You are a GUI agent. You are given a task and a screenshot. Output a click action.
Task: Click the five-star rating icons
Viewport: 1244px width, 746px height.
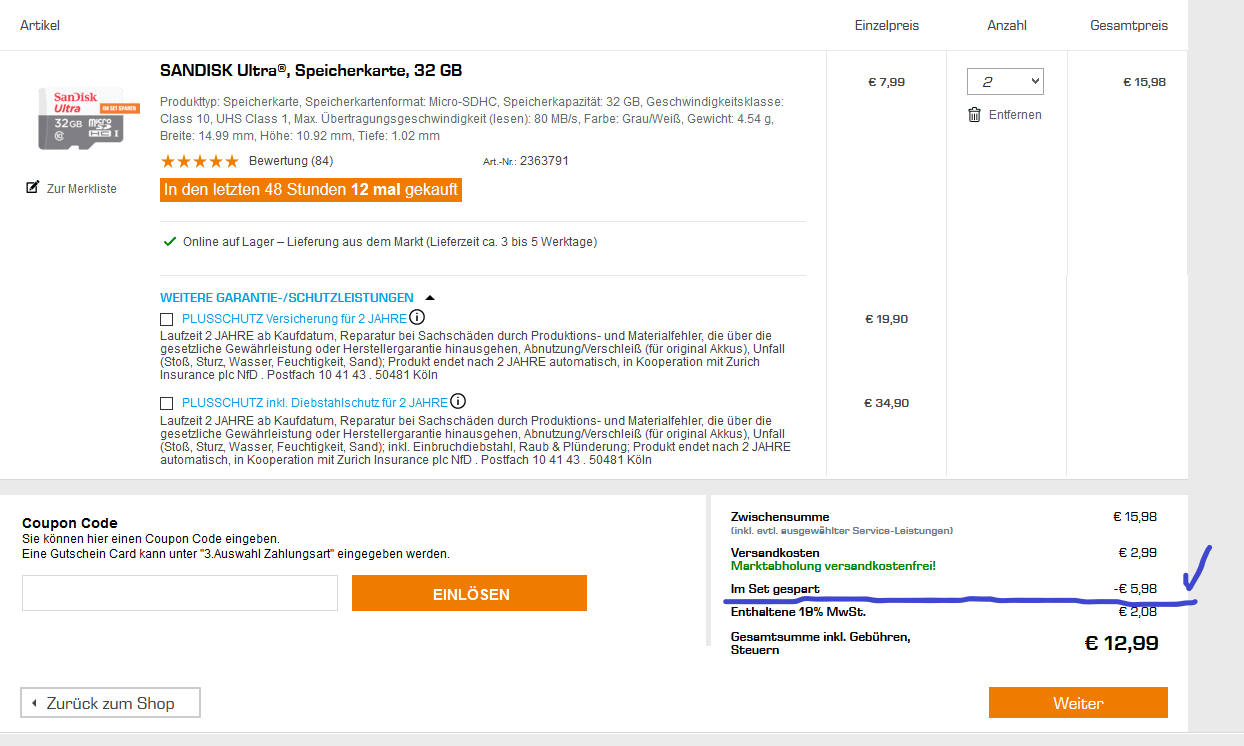tap(199, 161)
